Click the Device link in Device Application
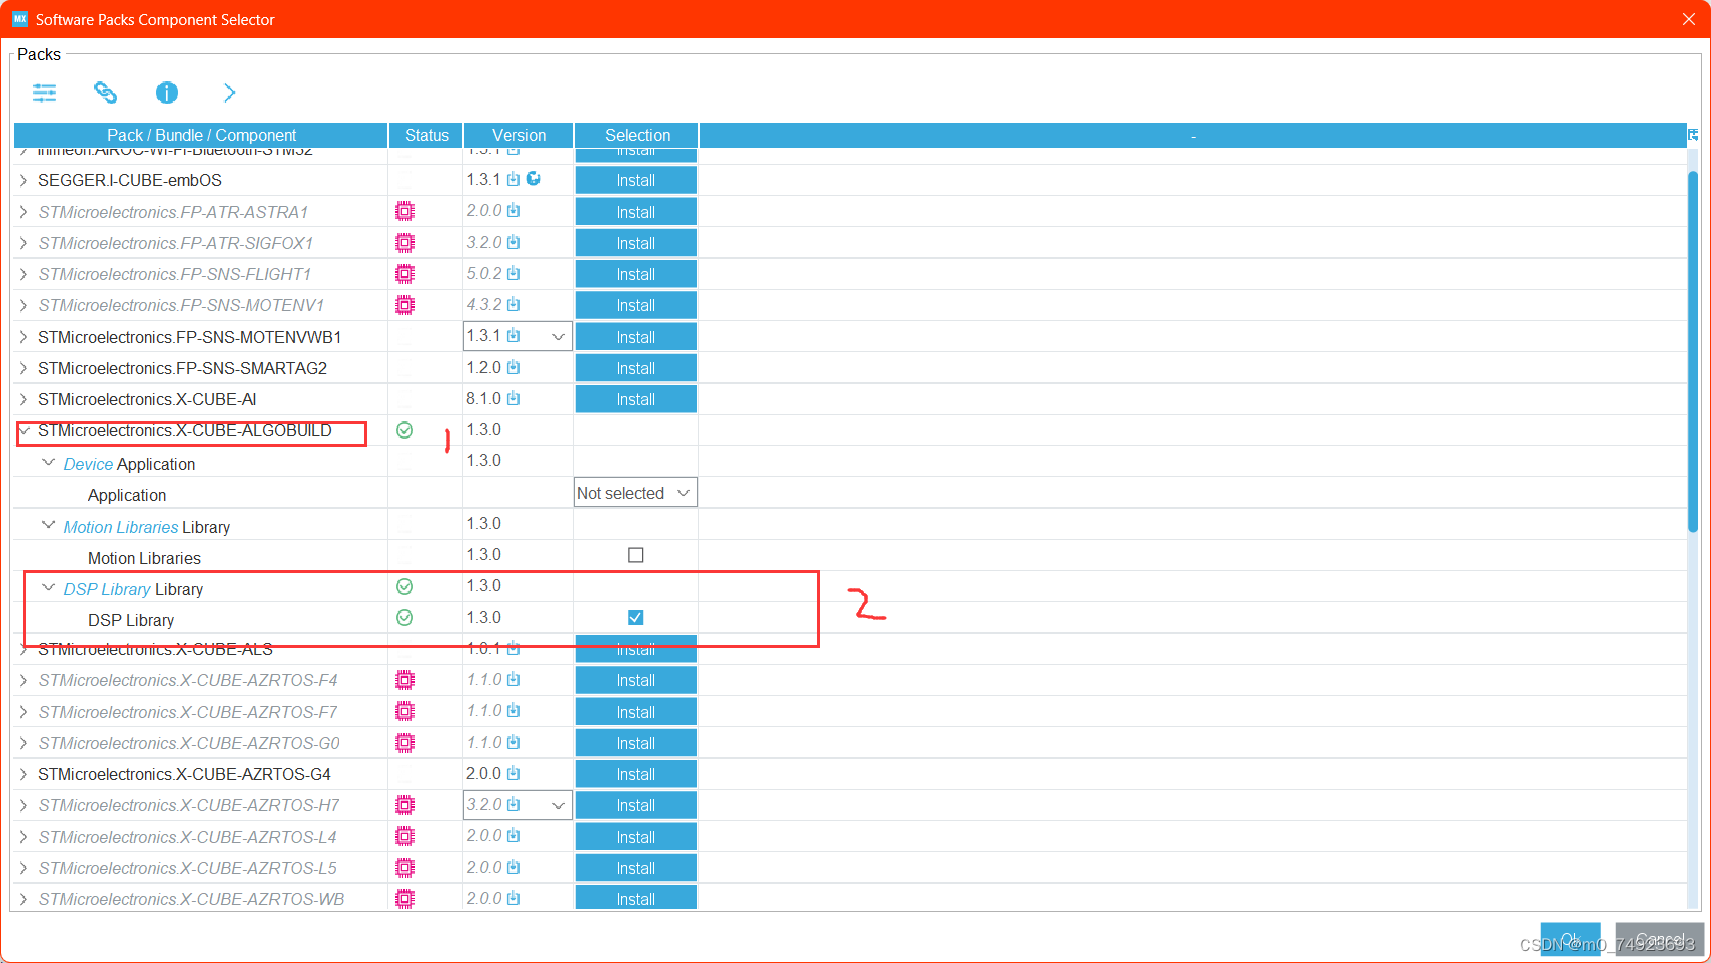This screenshot has height=963, width=1711. 88,464
